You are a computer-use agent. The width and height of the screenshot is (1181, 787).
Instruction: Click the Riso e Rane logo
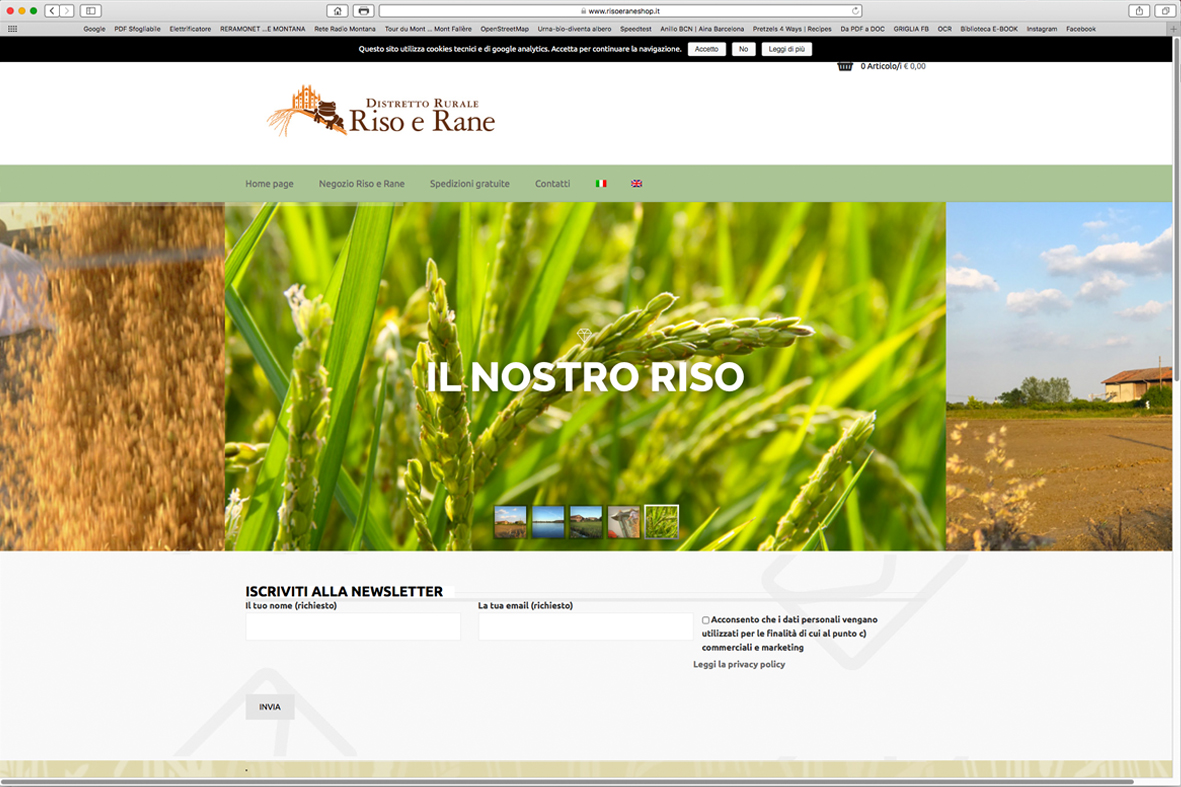click(382, 111)
